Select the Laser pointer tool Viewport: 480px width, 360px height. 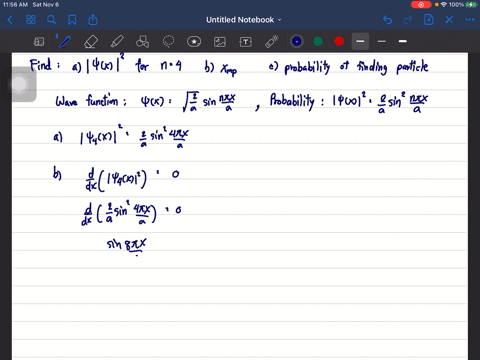pos(272,42)
